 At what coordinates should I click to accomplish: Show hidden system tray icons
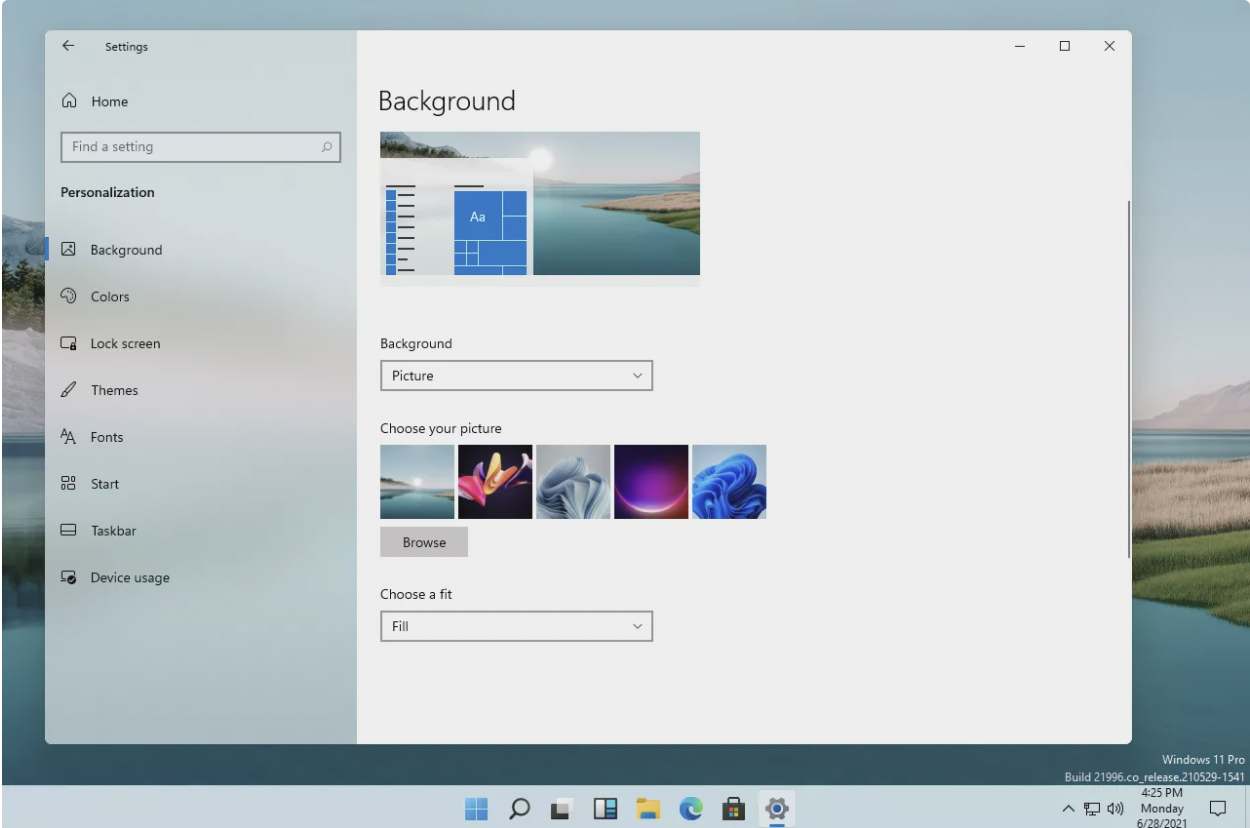[1068, 808]
